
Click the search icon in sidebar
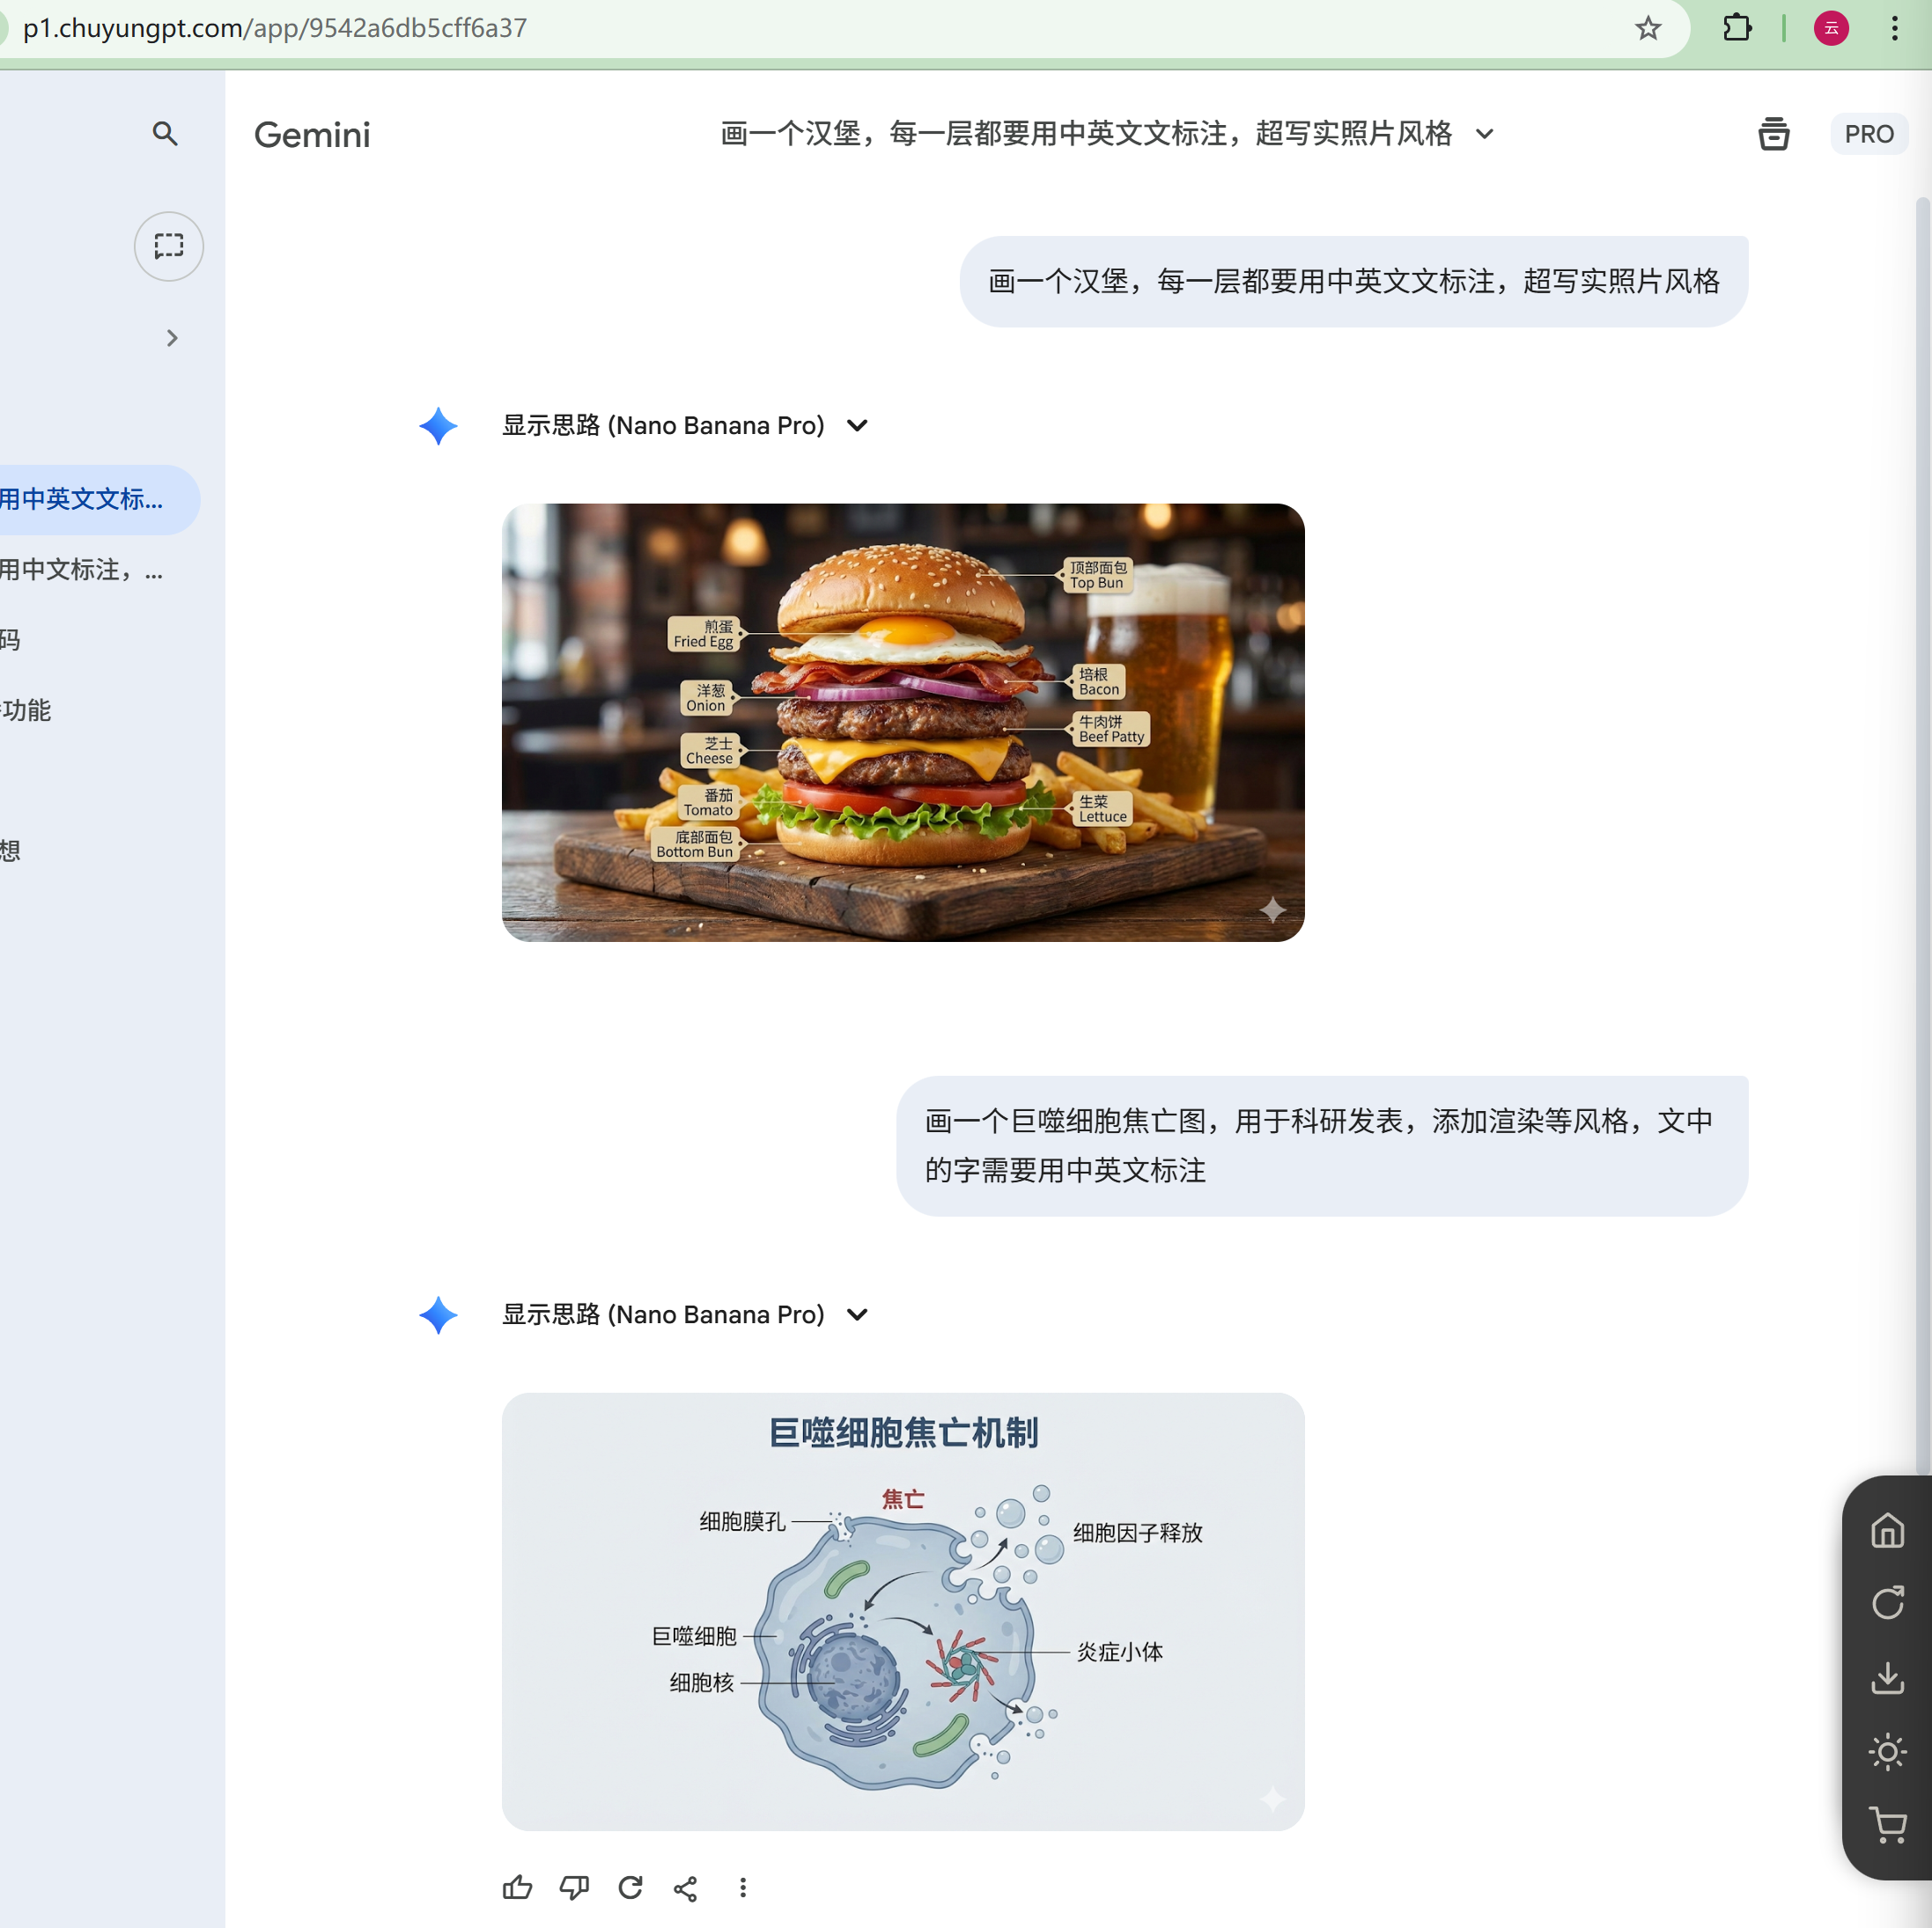[x=165, y=134]
